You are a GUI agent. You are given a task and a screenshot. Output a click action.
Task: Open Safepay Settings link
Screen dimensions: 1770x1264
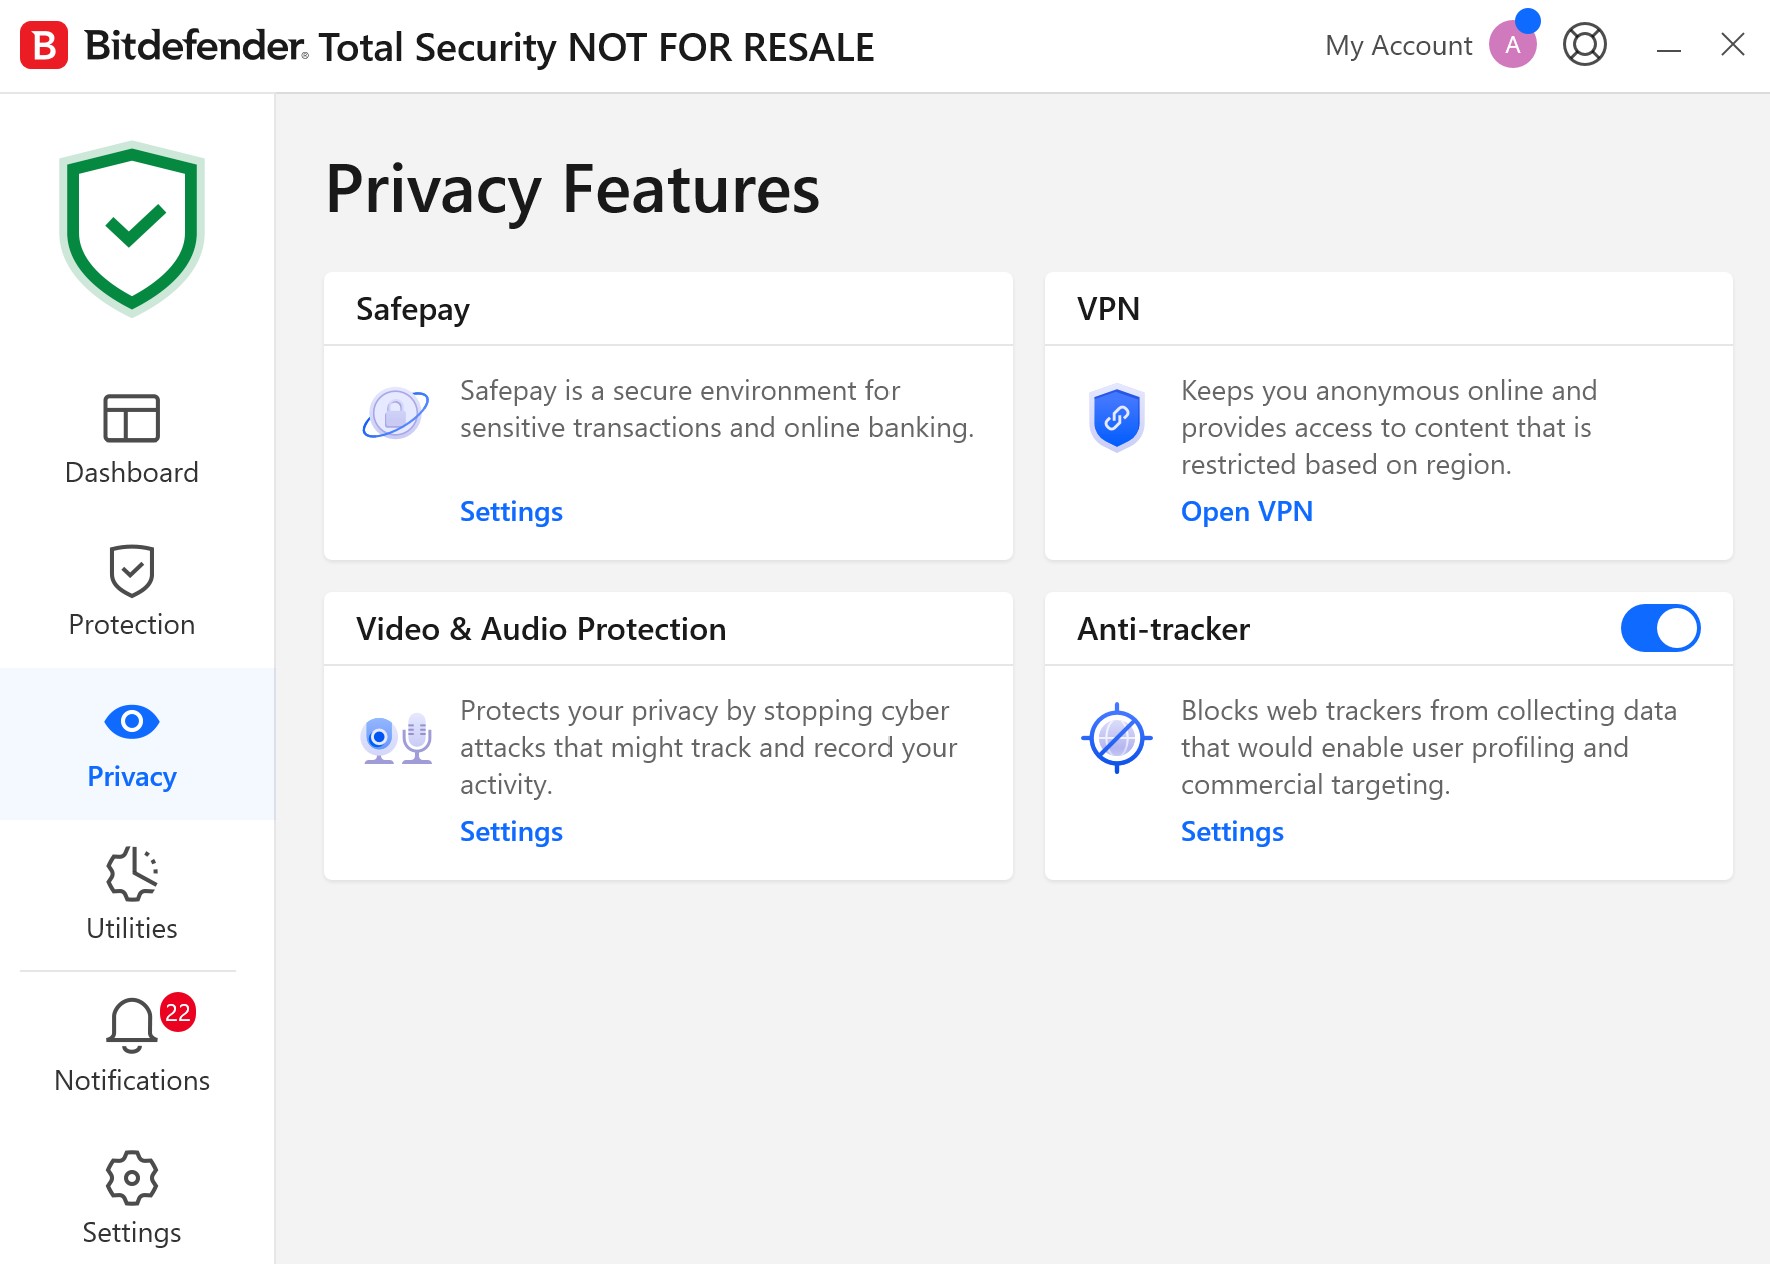pos(511,512)
